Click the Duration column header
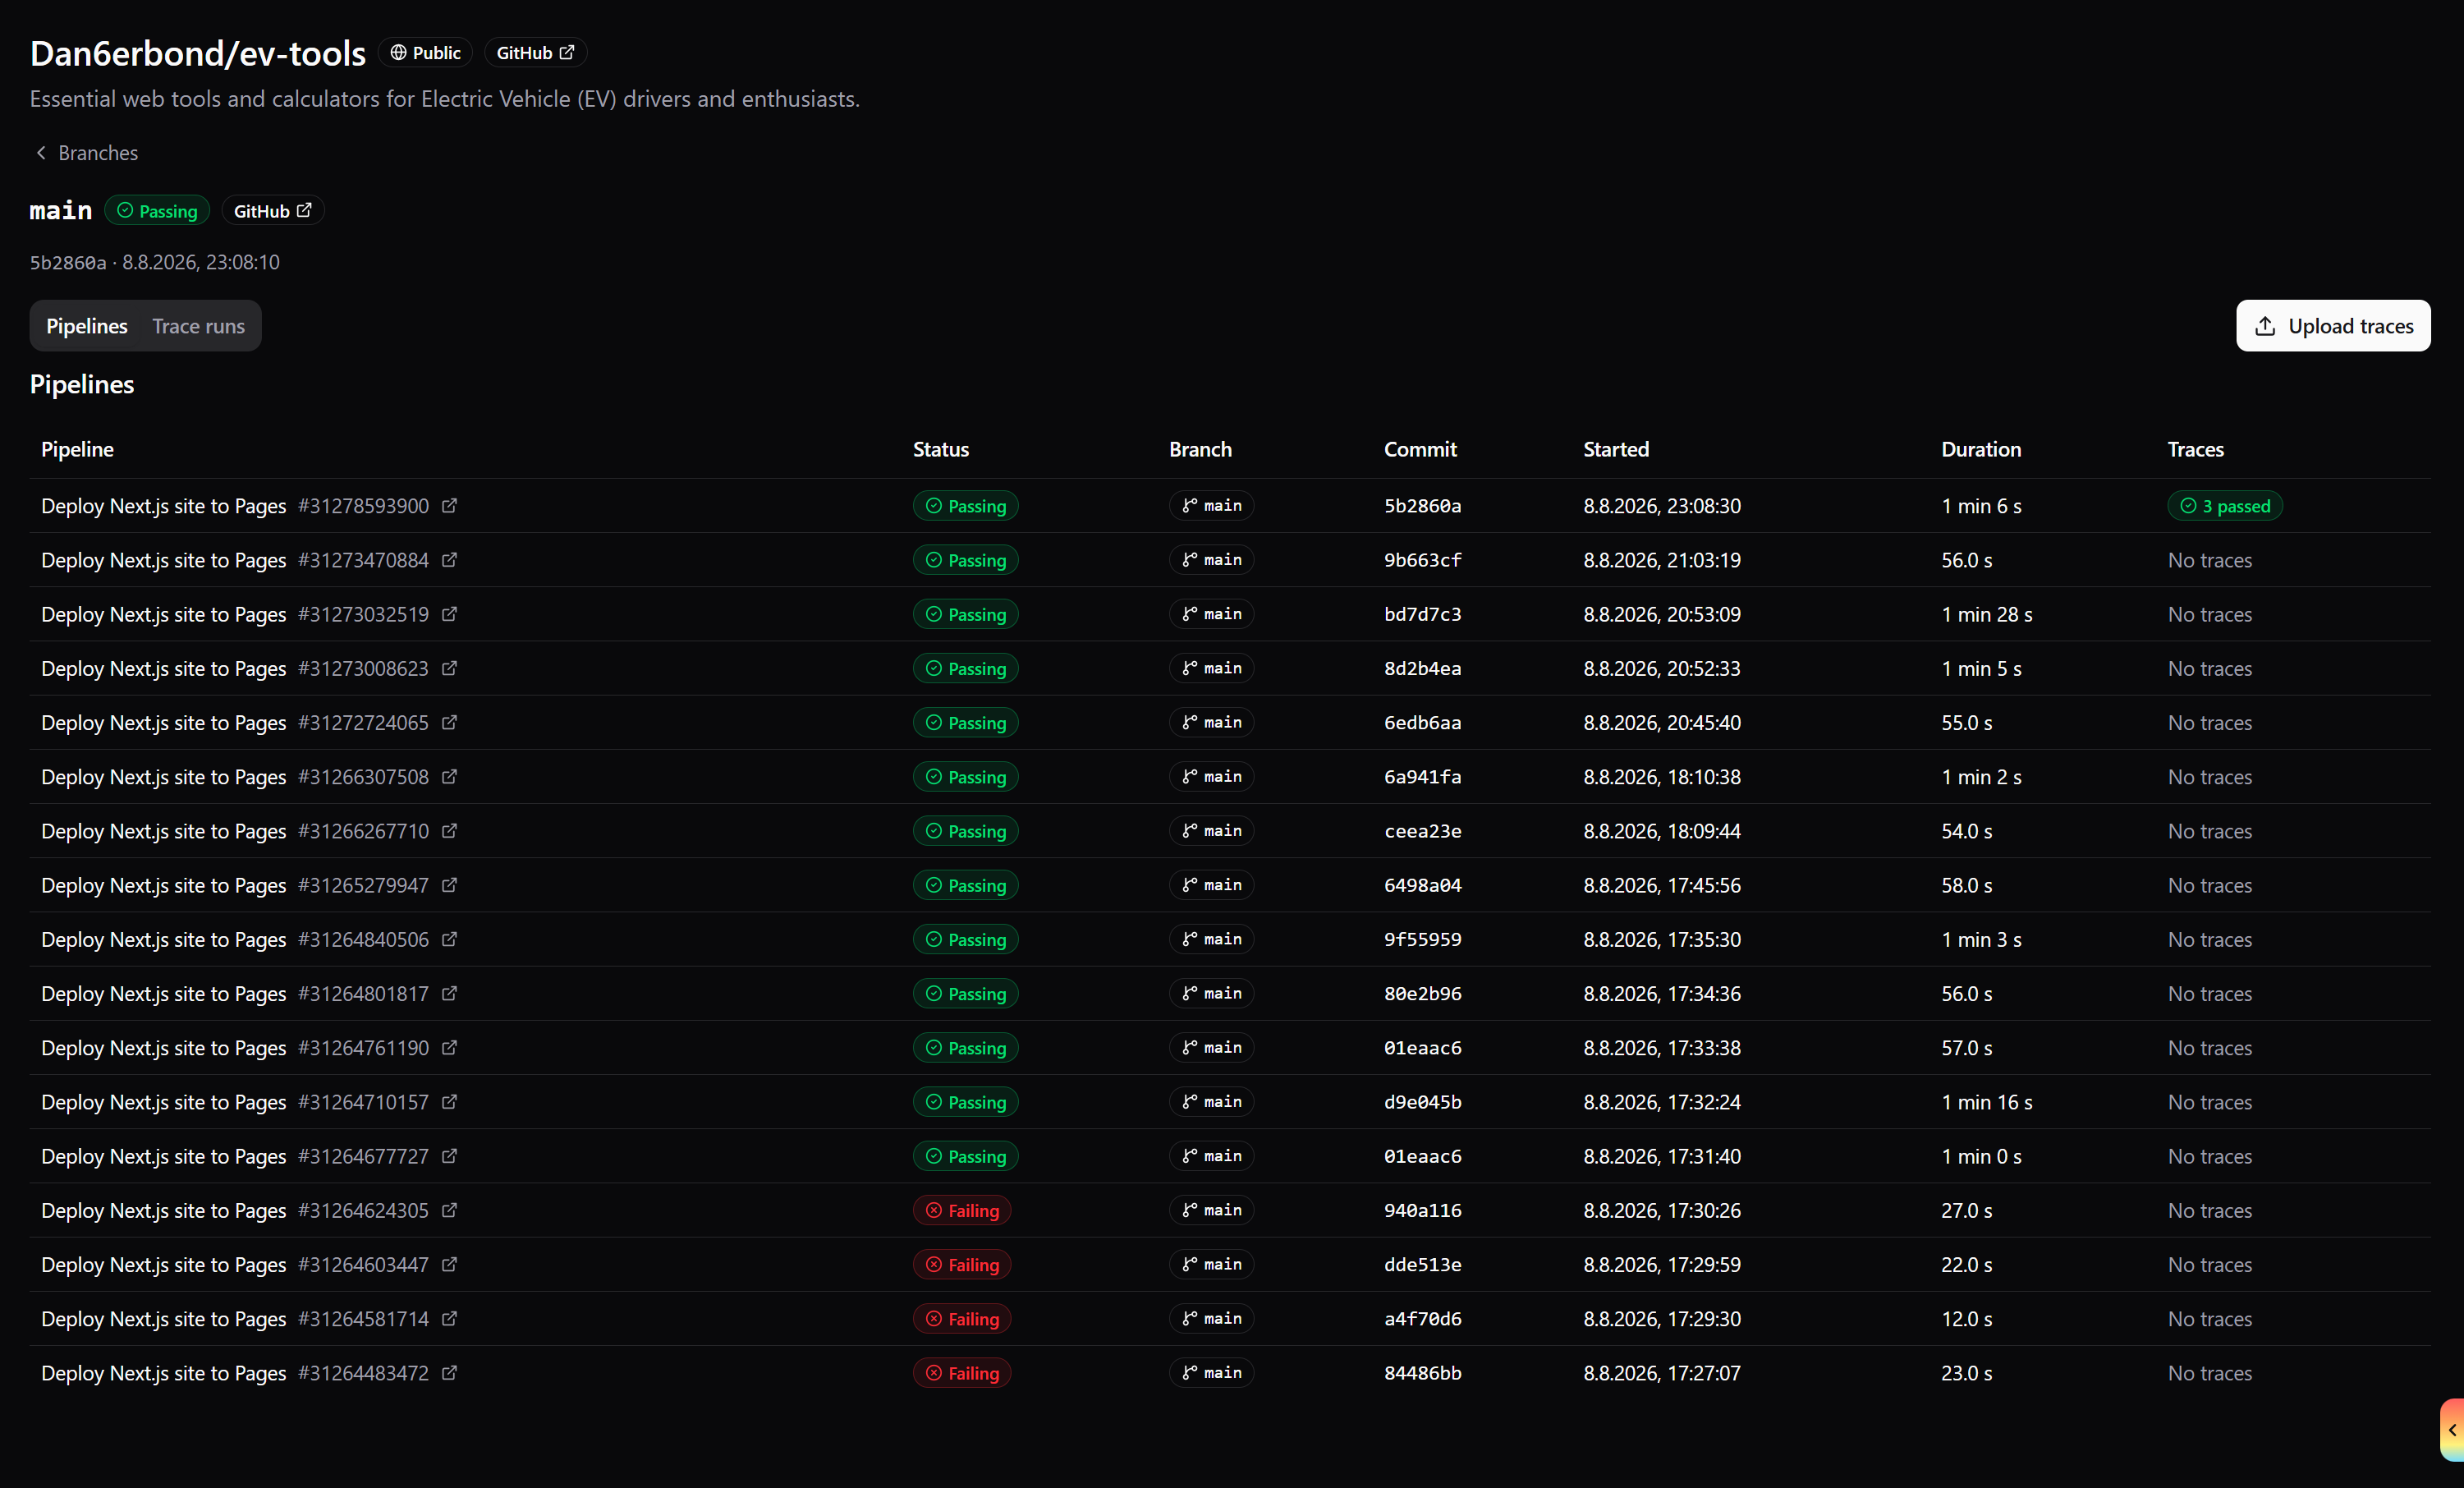2464x1488 pixels. (x=1980, y=450)
